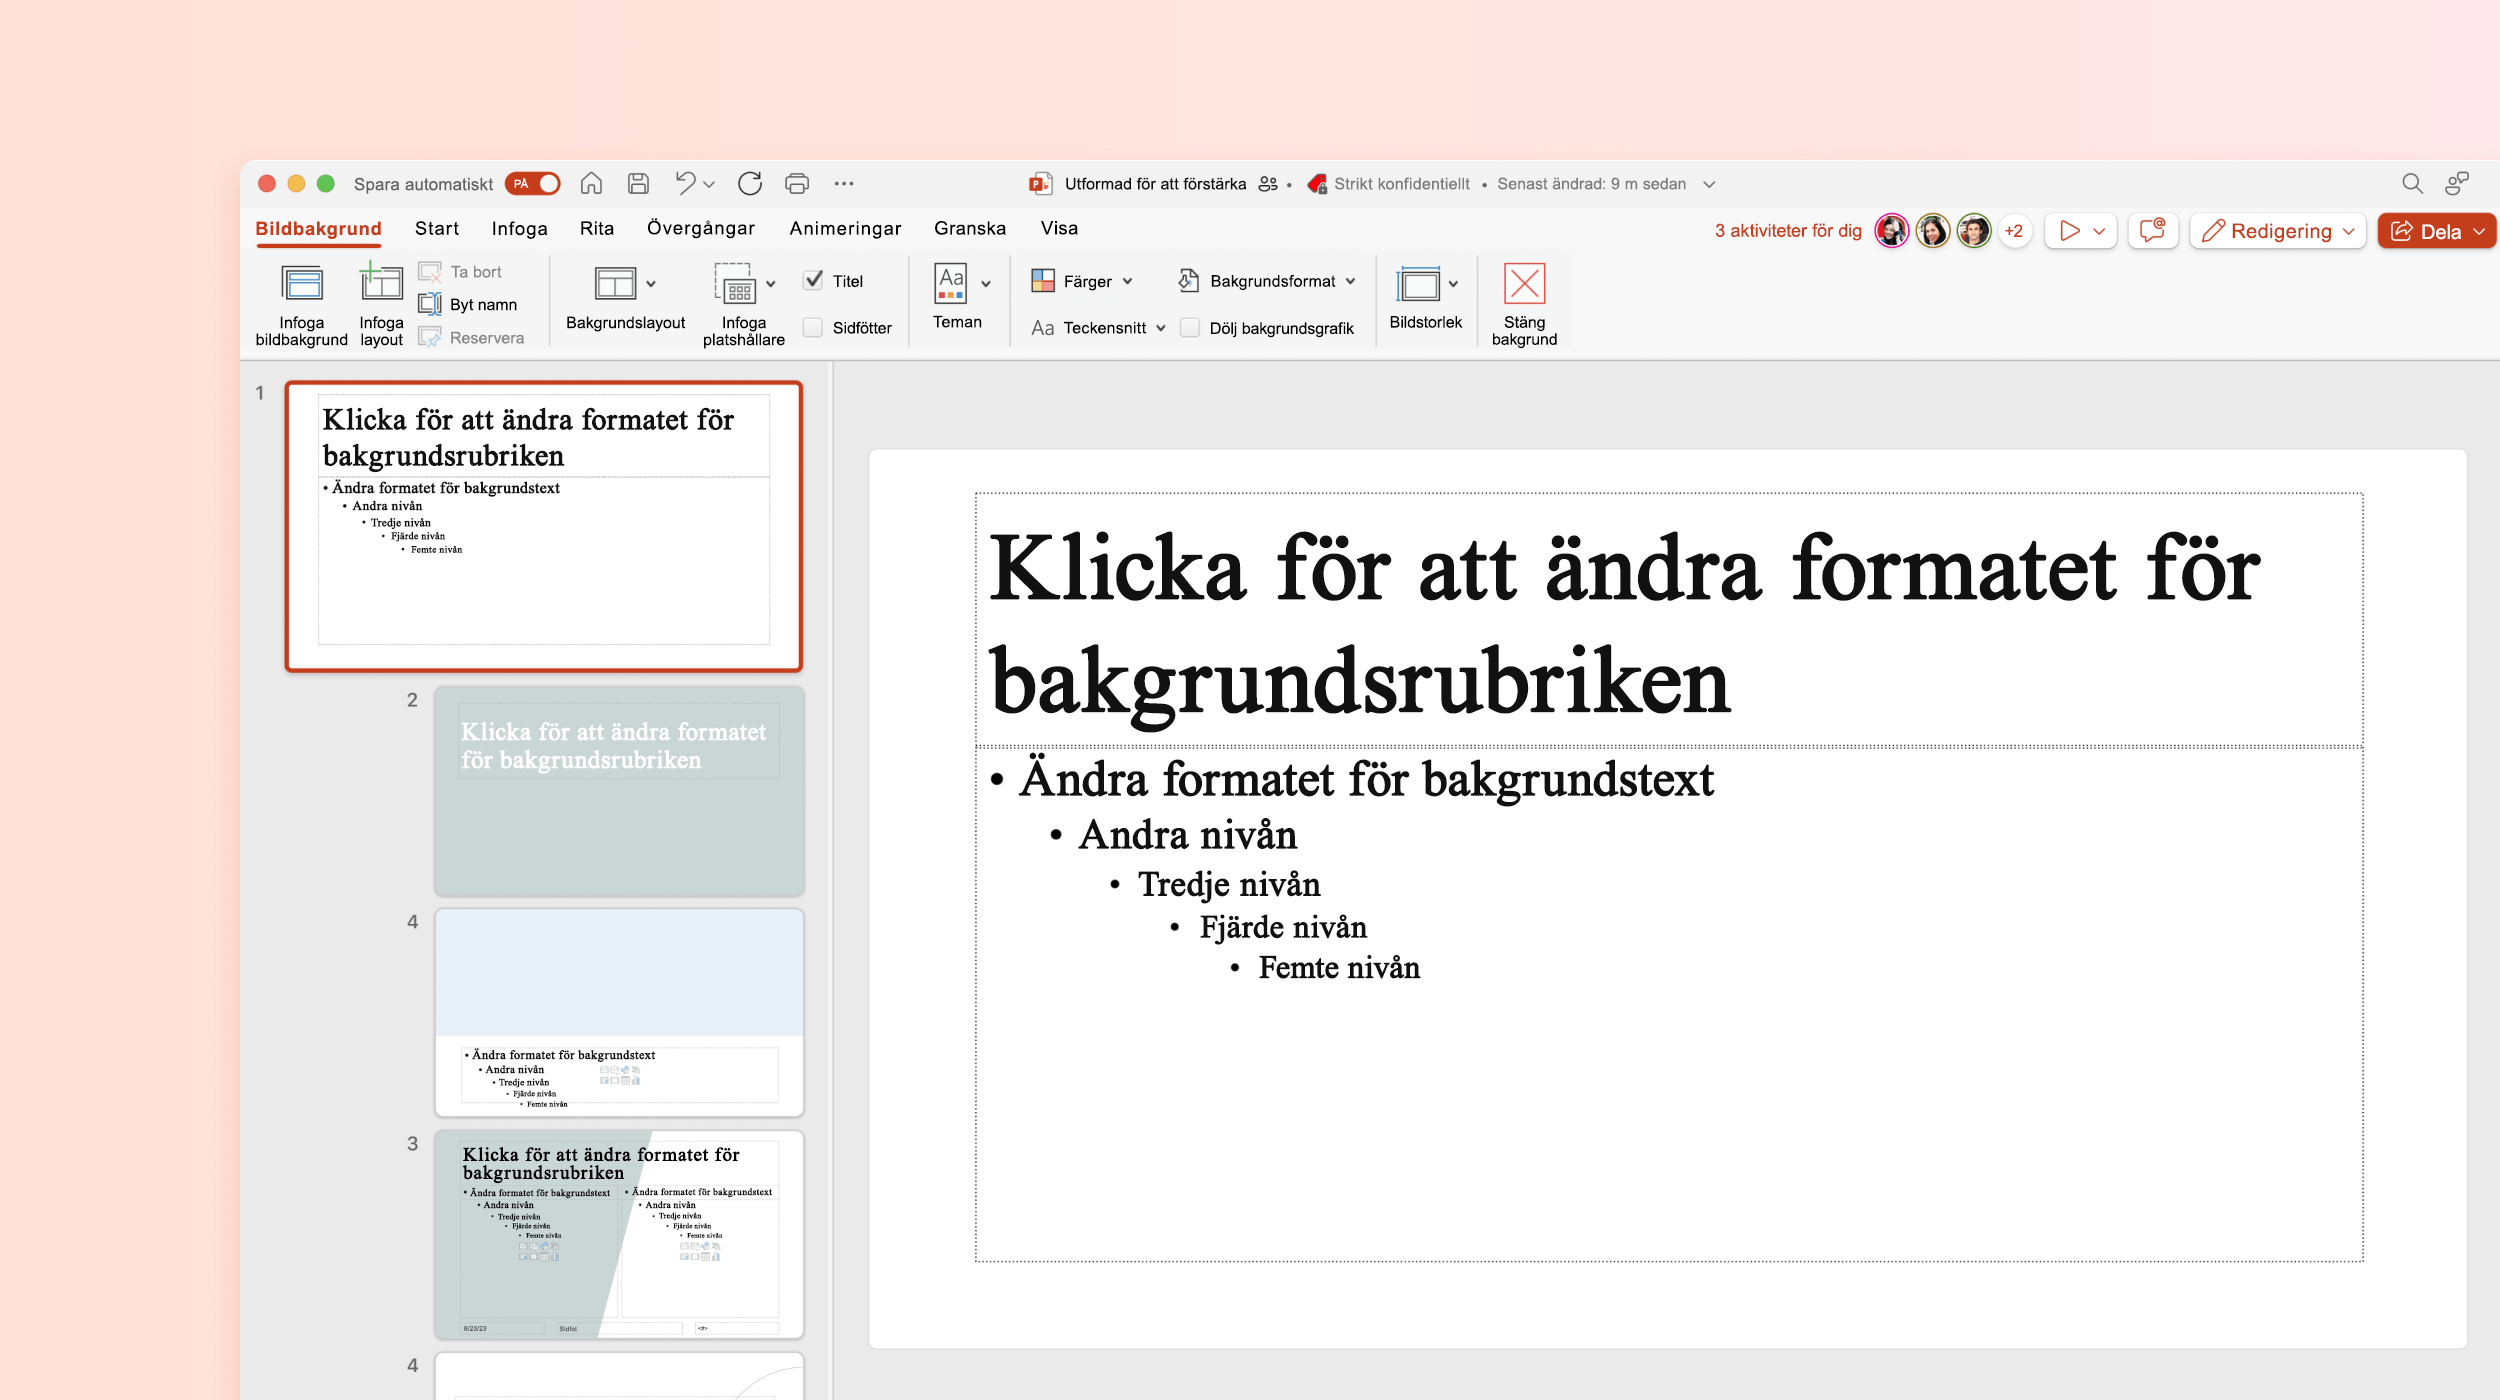Screen dimensions: 2500x1400
Task: Select layout thumbnail 2 with gray background
Action: pyautogui.click(x=619, y=790)
